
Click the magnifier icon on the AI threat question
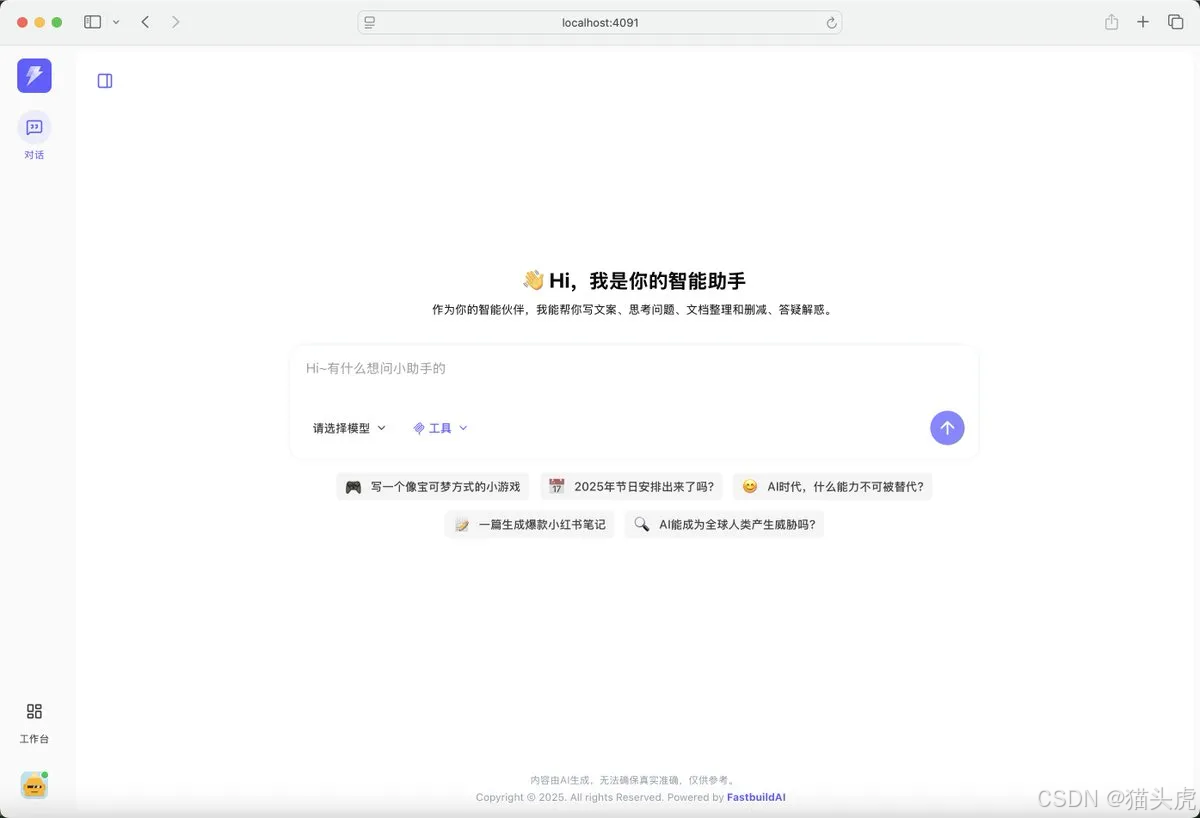tap(641, 524)
